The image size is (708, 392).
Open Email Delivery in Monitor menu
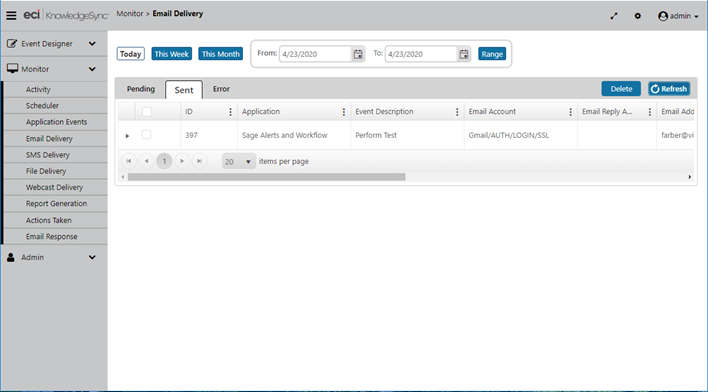click(x=56, y=139)
